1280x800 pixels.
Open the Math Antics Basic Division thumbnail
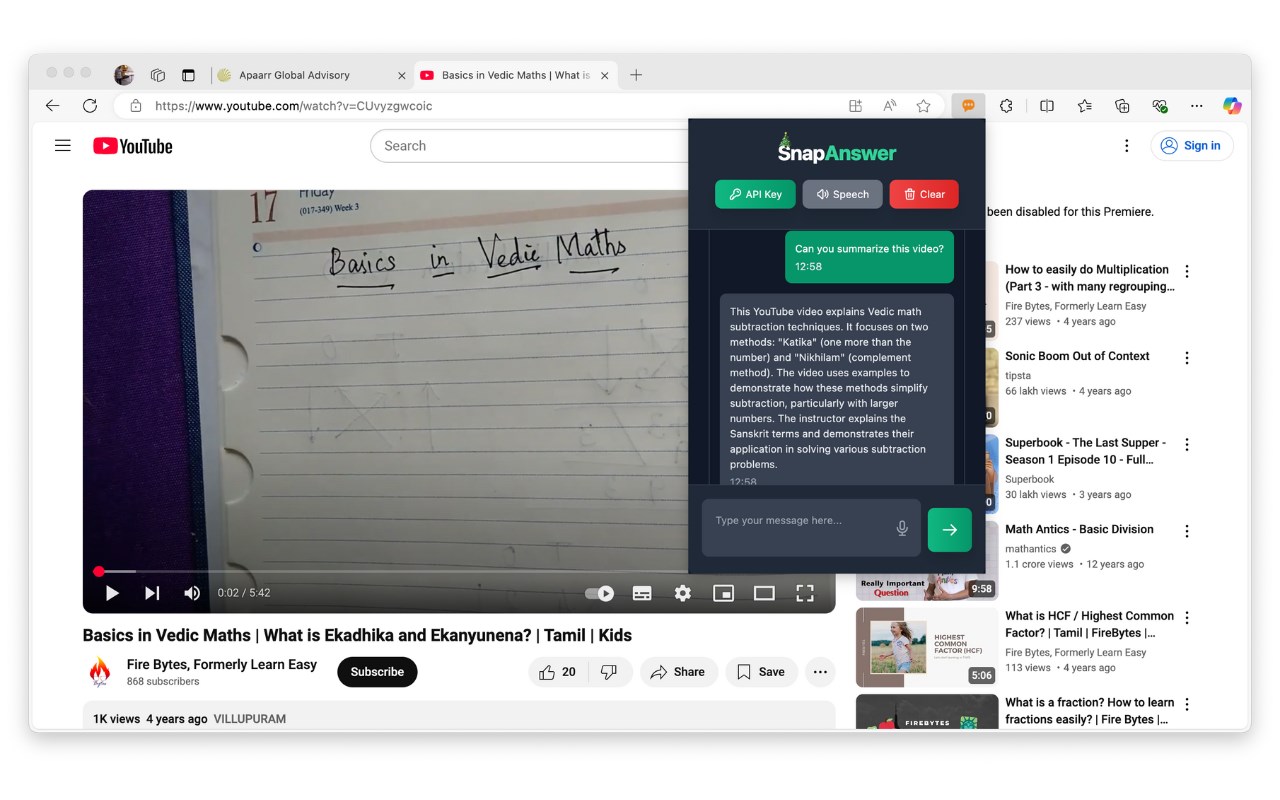pos(927,587)
